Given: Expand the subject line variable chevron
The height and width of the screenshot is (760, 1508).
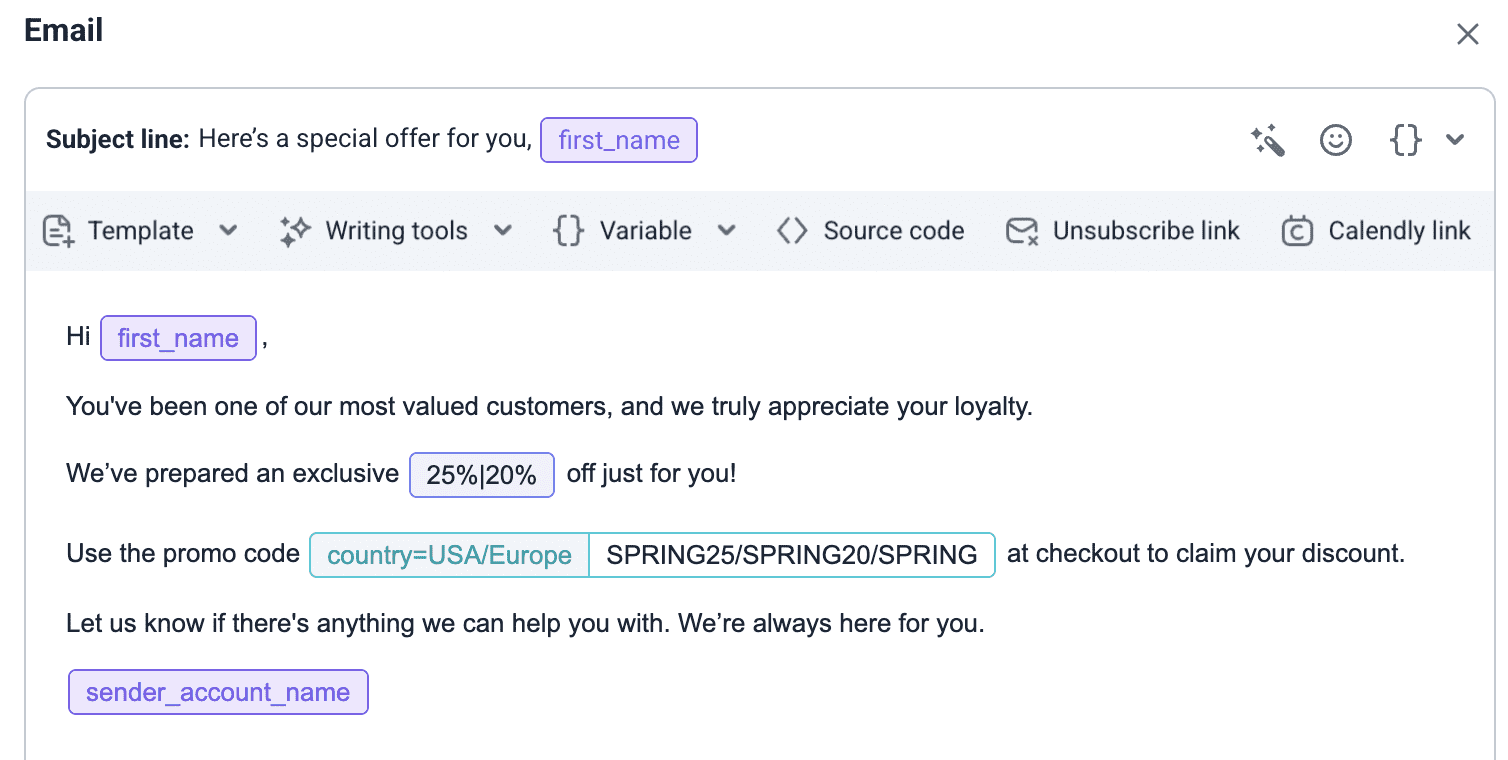Looking at the screenshot, I should coord(1455,140).
